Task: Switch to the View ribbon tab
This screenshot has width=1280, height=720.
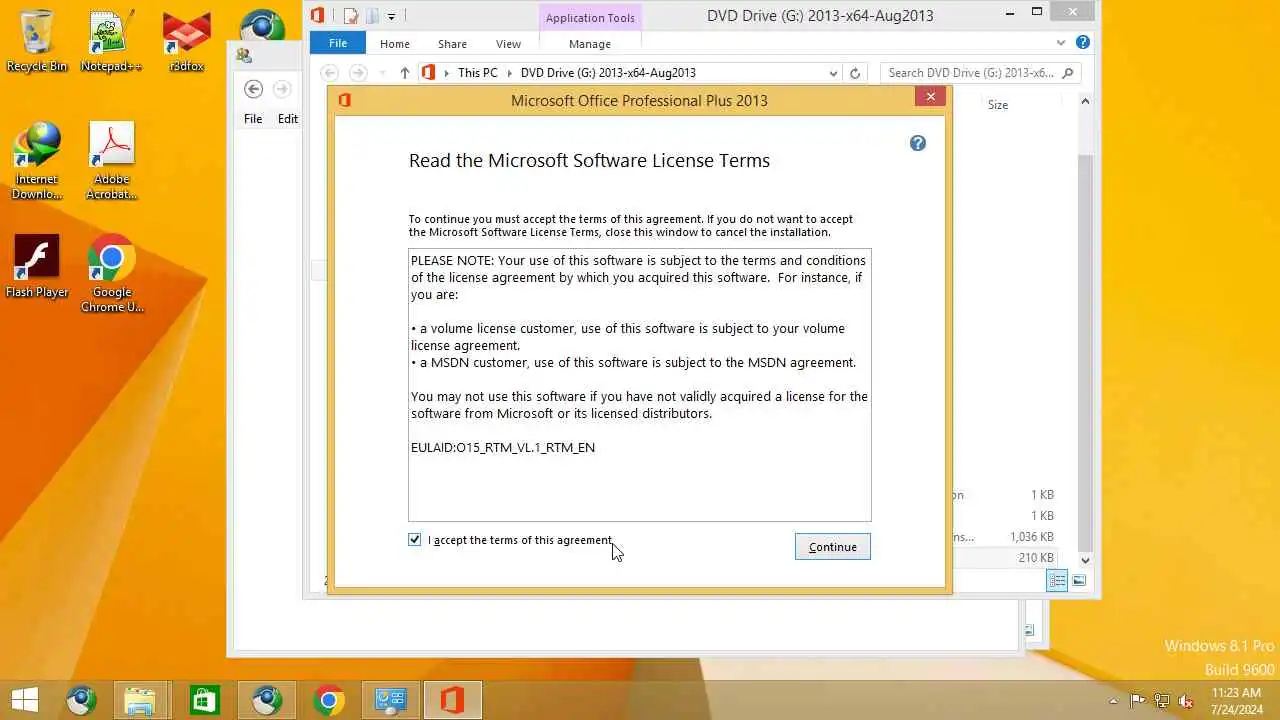Action: point(508,44)
